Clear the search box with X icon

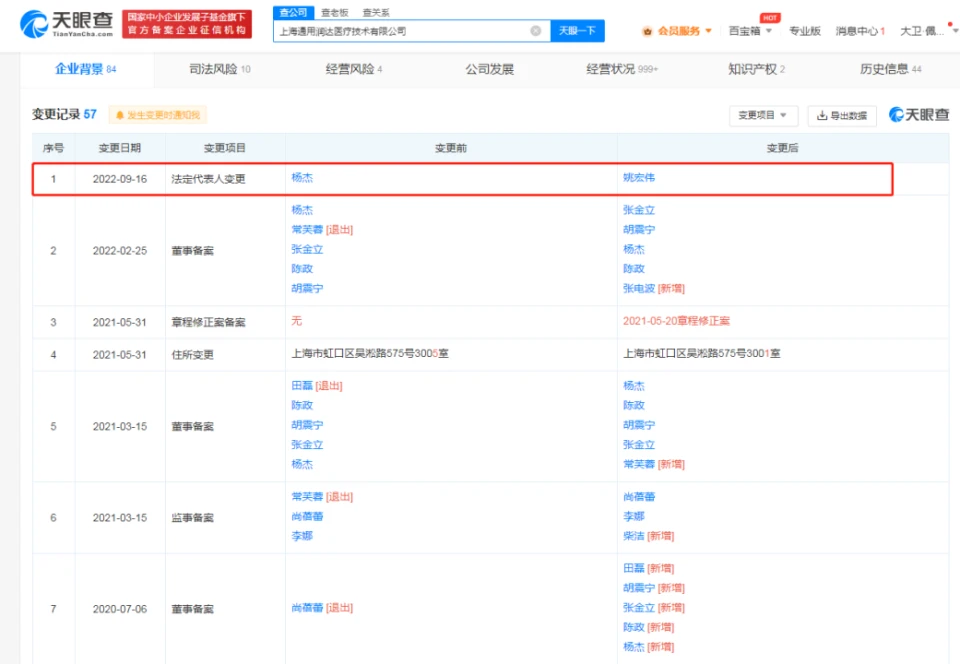535,31
